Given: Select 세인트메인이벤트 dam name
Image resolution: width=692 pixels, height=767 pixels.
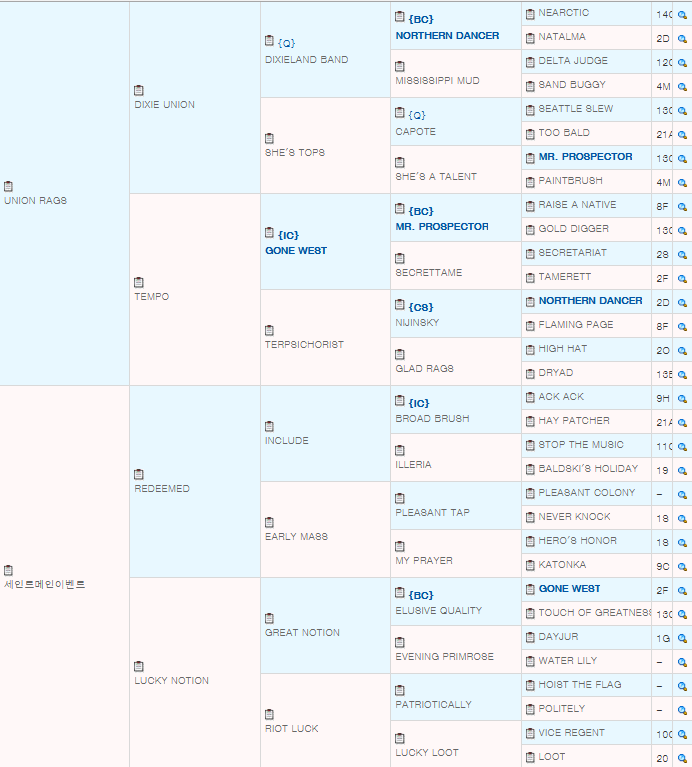Looking at the screenshot, I should tap(45, 584).
